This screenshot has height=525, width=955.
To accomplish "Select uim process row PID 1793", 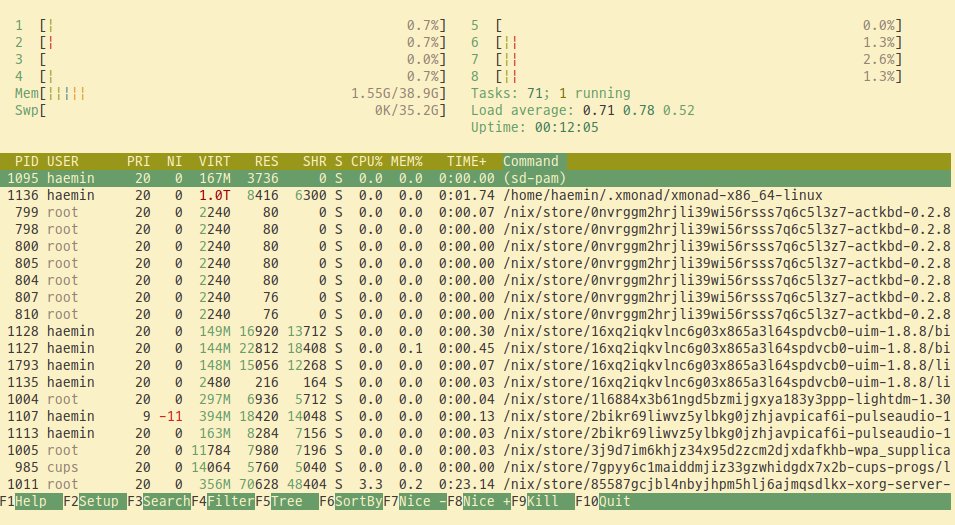I will tap(475, 365).
